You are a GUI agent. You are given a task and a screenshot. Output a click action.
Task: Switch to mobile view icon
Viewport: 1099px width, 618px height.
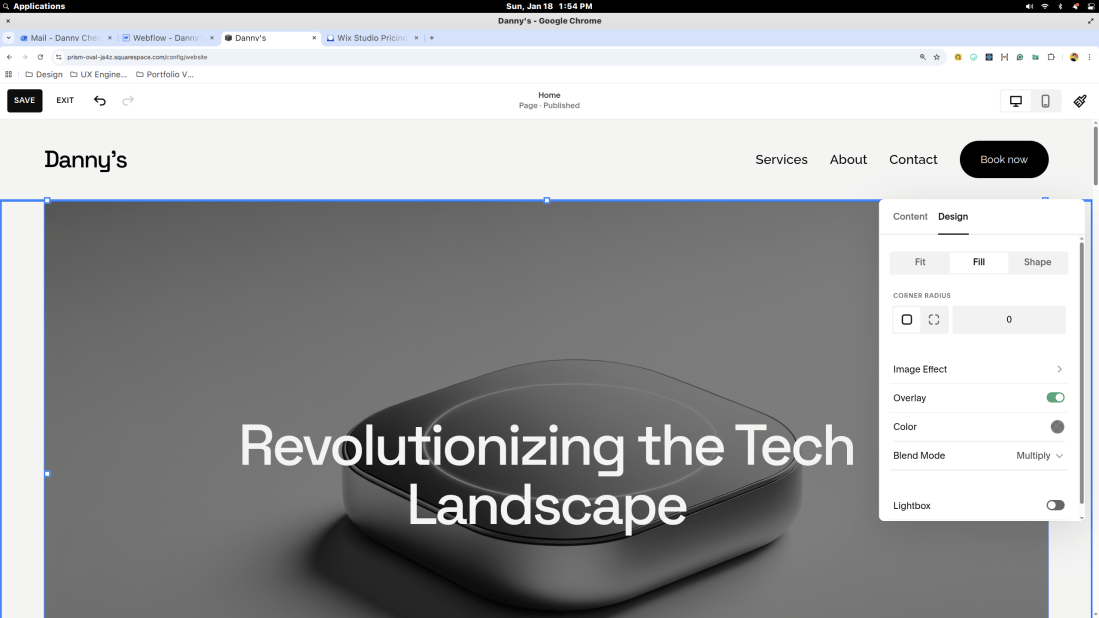pyautogui.click(x=1045, y=101)
